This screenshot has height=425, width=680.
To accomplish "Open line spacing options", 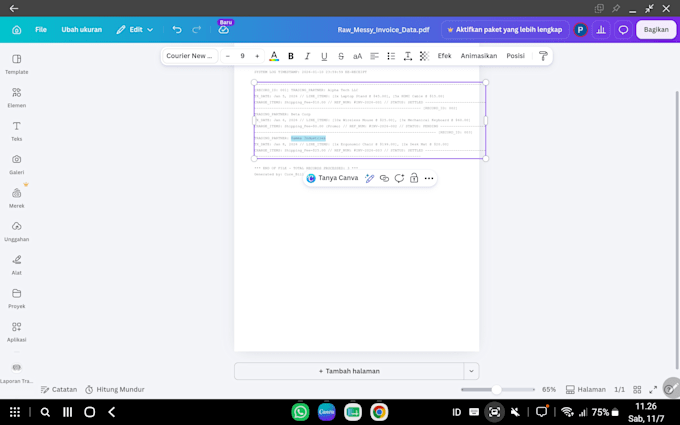I will click(408, 56).
